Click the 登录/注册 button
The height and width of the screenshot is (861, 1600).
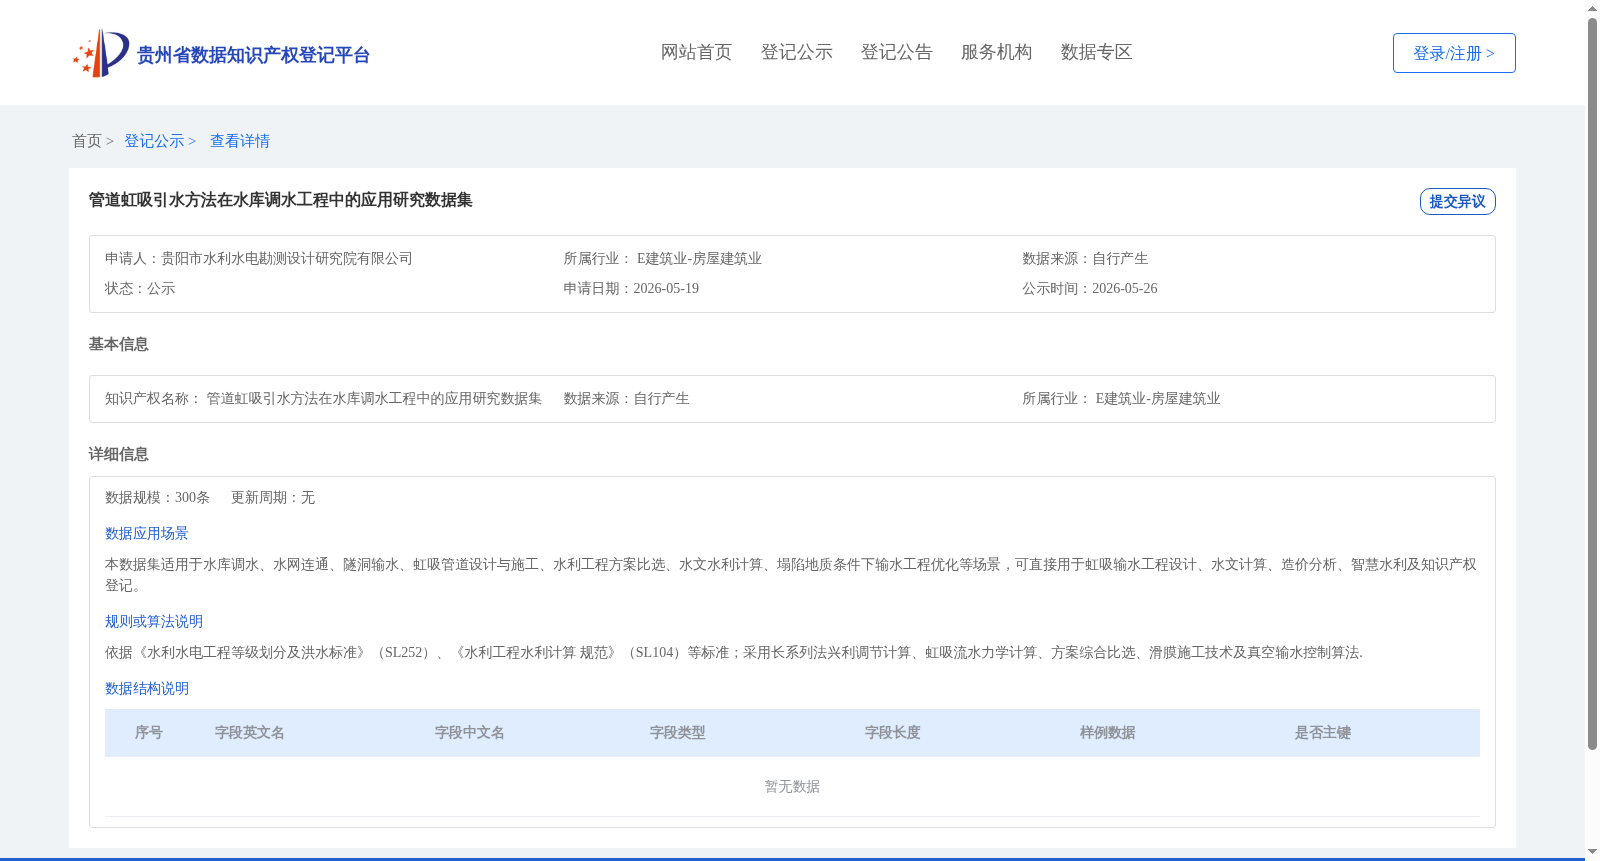click(1454, 53)
